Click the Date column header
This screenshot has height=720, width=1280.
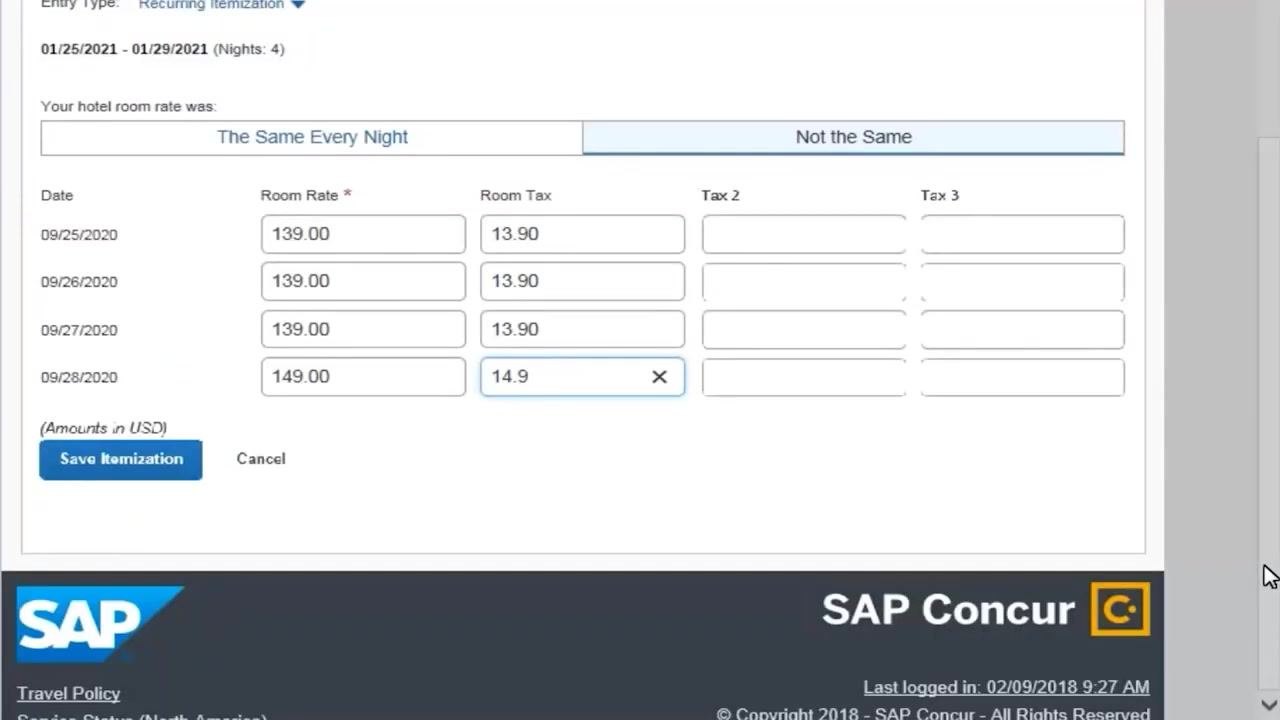point(57,195)
